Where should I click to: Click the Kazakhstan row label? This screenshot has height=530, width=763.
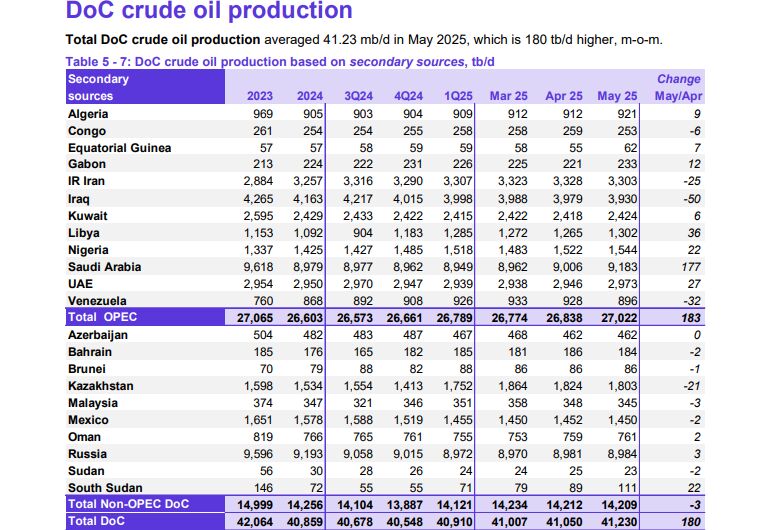(x=101, y=385)
